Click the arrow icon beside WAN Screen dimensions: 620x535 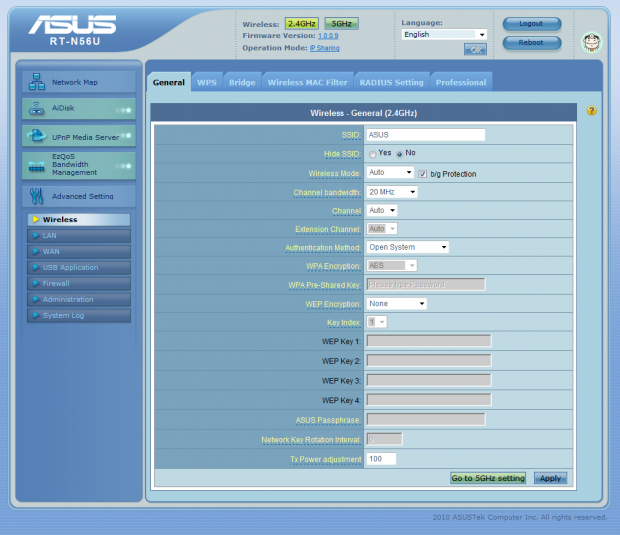(x=36, y=251)
